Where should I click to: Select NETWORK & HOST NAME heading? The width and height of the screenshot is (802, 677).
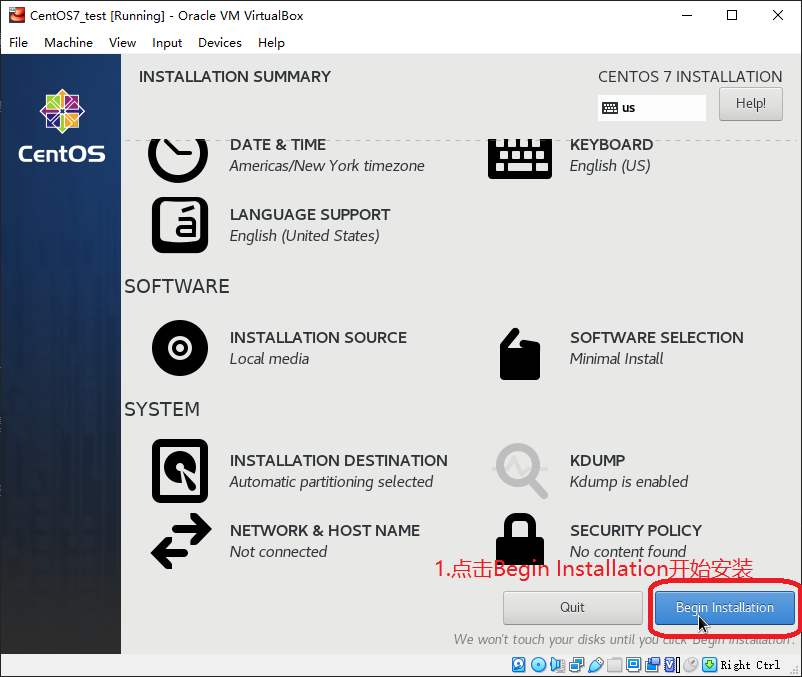(x=325, y=530)
